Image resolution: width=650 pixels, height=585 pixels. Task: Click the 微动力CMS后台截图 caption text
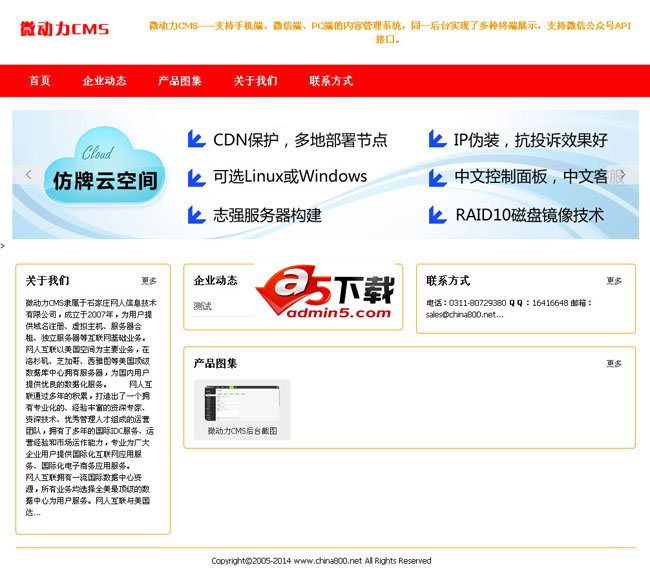click(x=243, y=431)
